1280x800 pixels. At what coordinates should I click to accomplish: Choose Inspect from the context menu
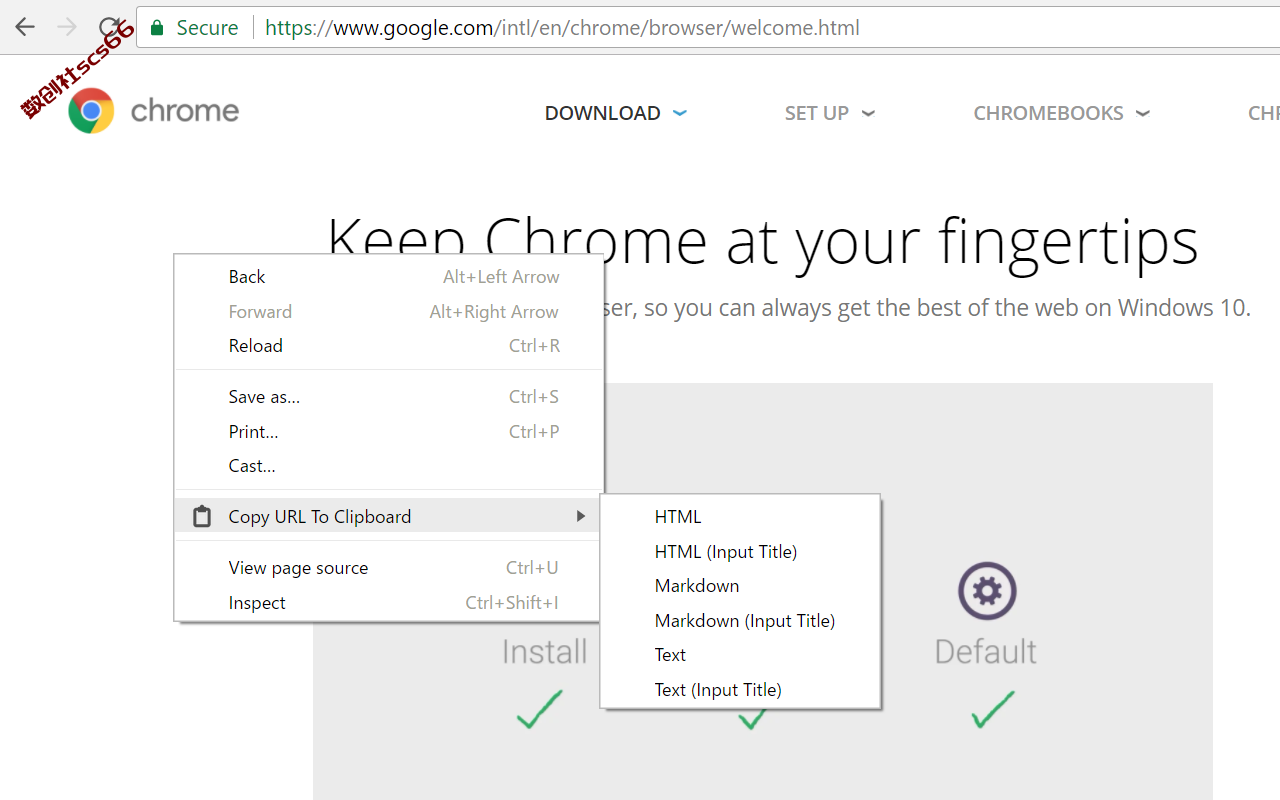click(x=389, y=603)
